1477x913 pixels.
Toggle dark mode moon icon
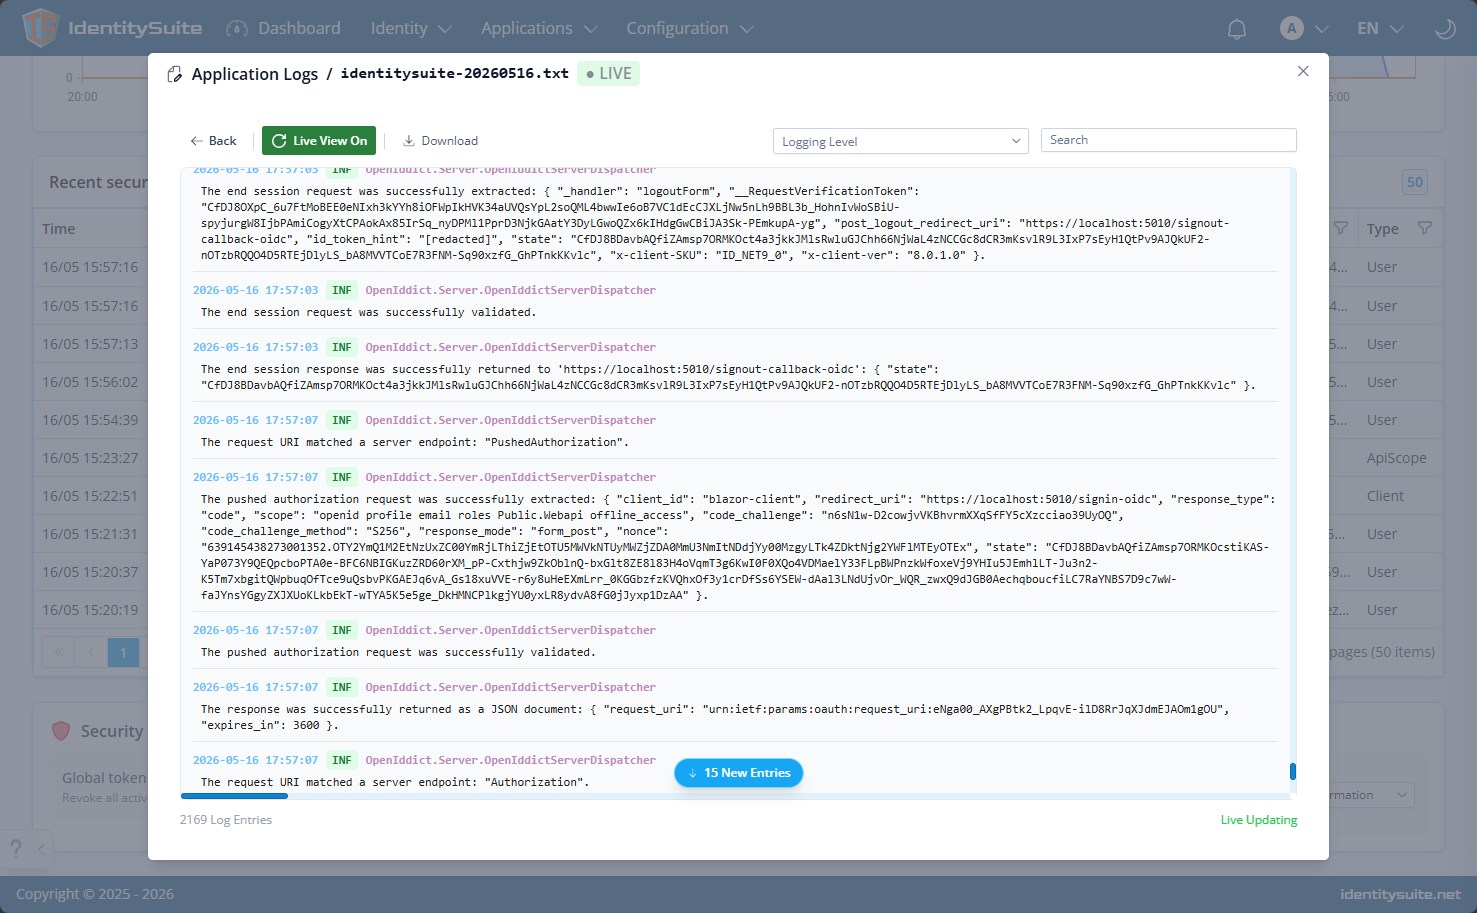(1445, 29)
